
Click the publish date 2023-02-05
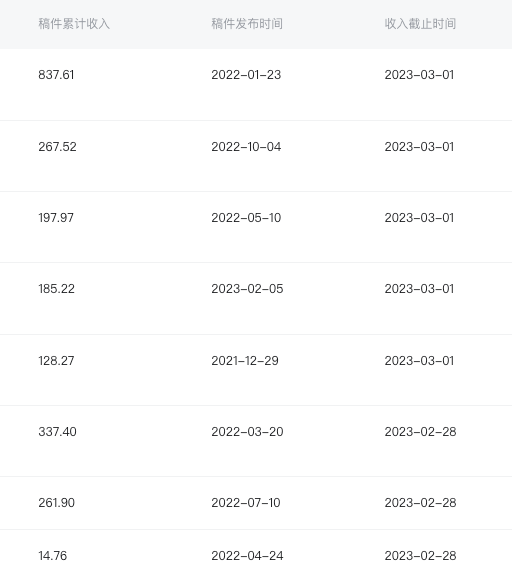(x=247, y=289)
